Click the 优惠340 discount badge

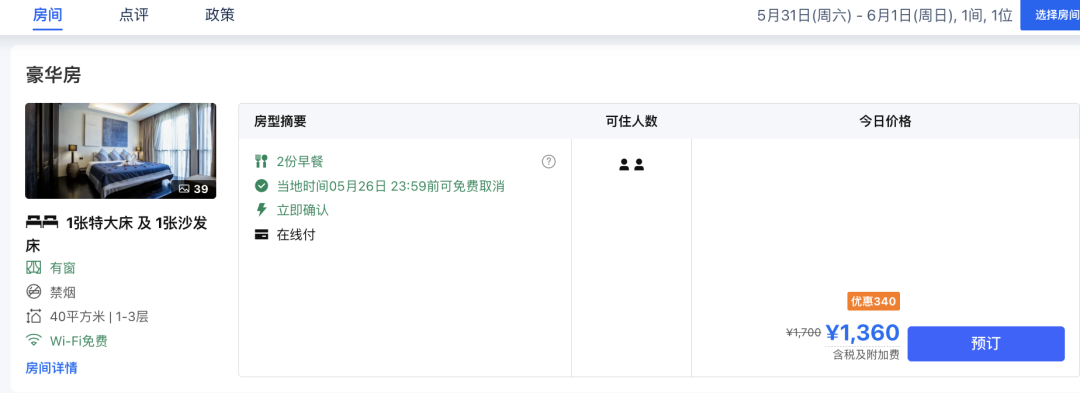[x=873, y=301]
